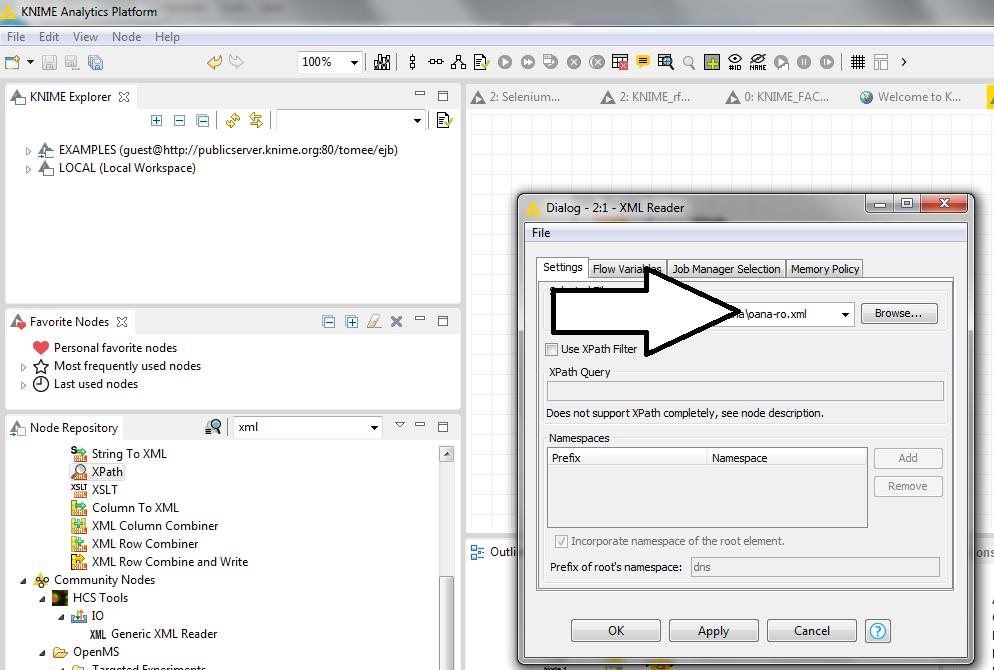This screenshot has width=994, height=670.
Task: Open the File menu in main menu bar
Action: click(16, 37)
